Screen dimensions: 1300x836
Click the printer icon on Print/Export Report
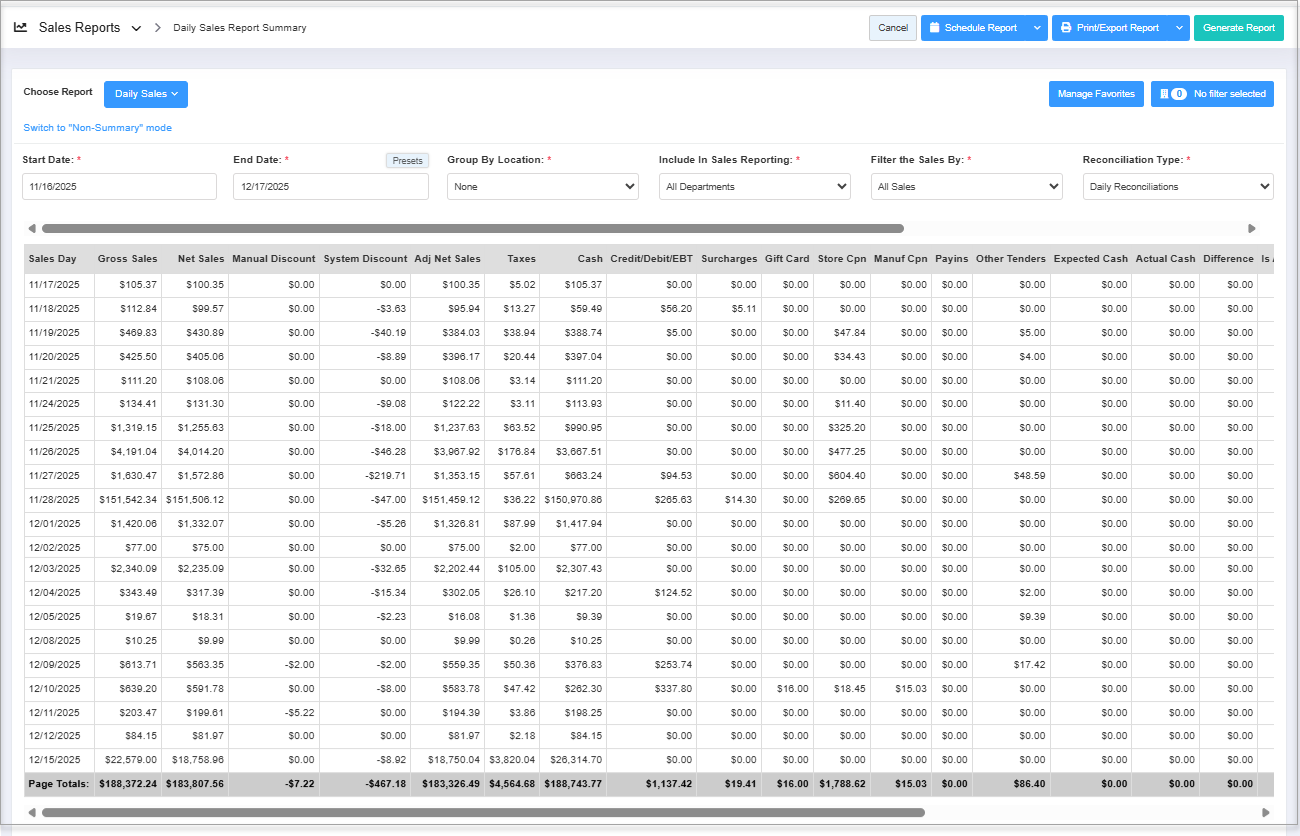1066,28
